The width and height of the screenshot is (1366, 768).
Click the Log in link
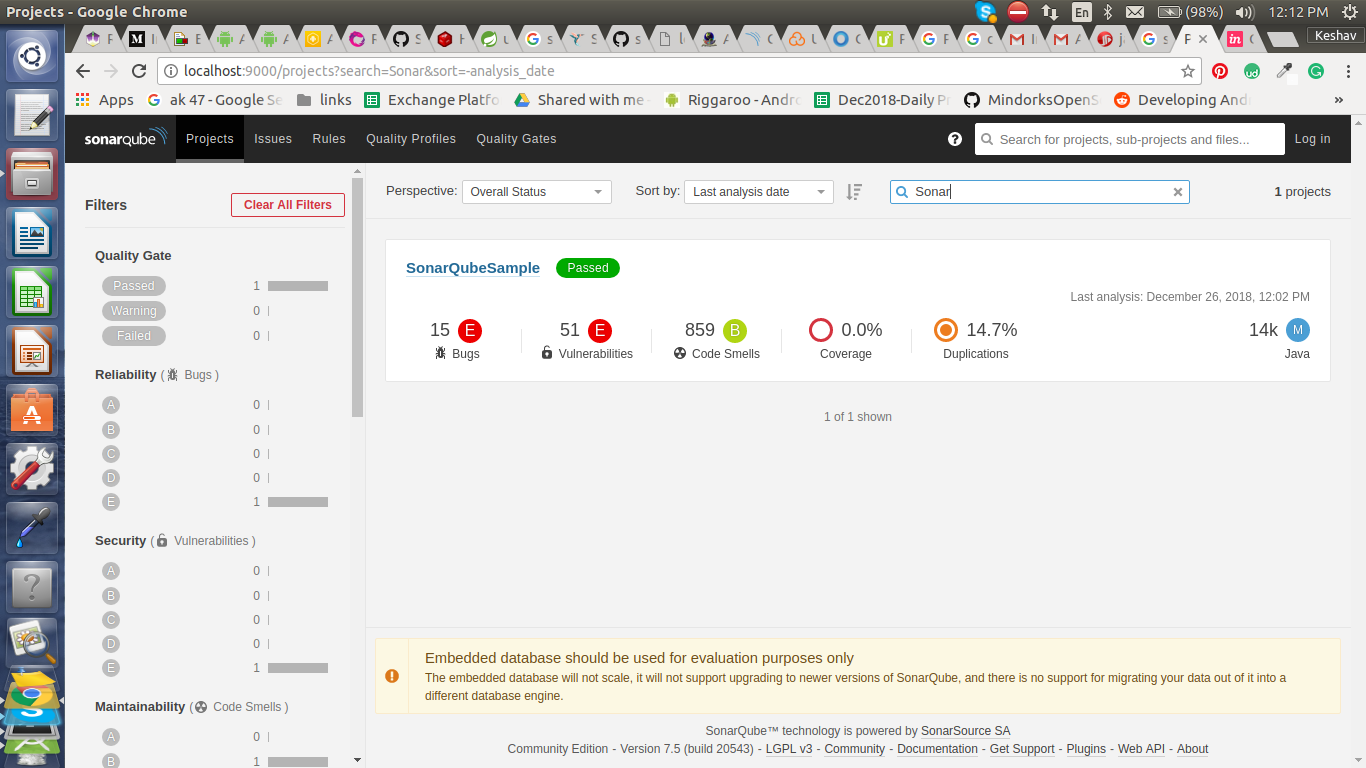[1312, 139]
